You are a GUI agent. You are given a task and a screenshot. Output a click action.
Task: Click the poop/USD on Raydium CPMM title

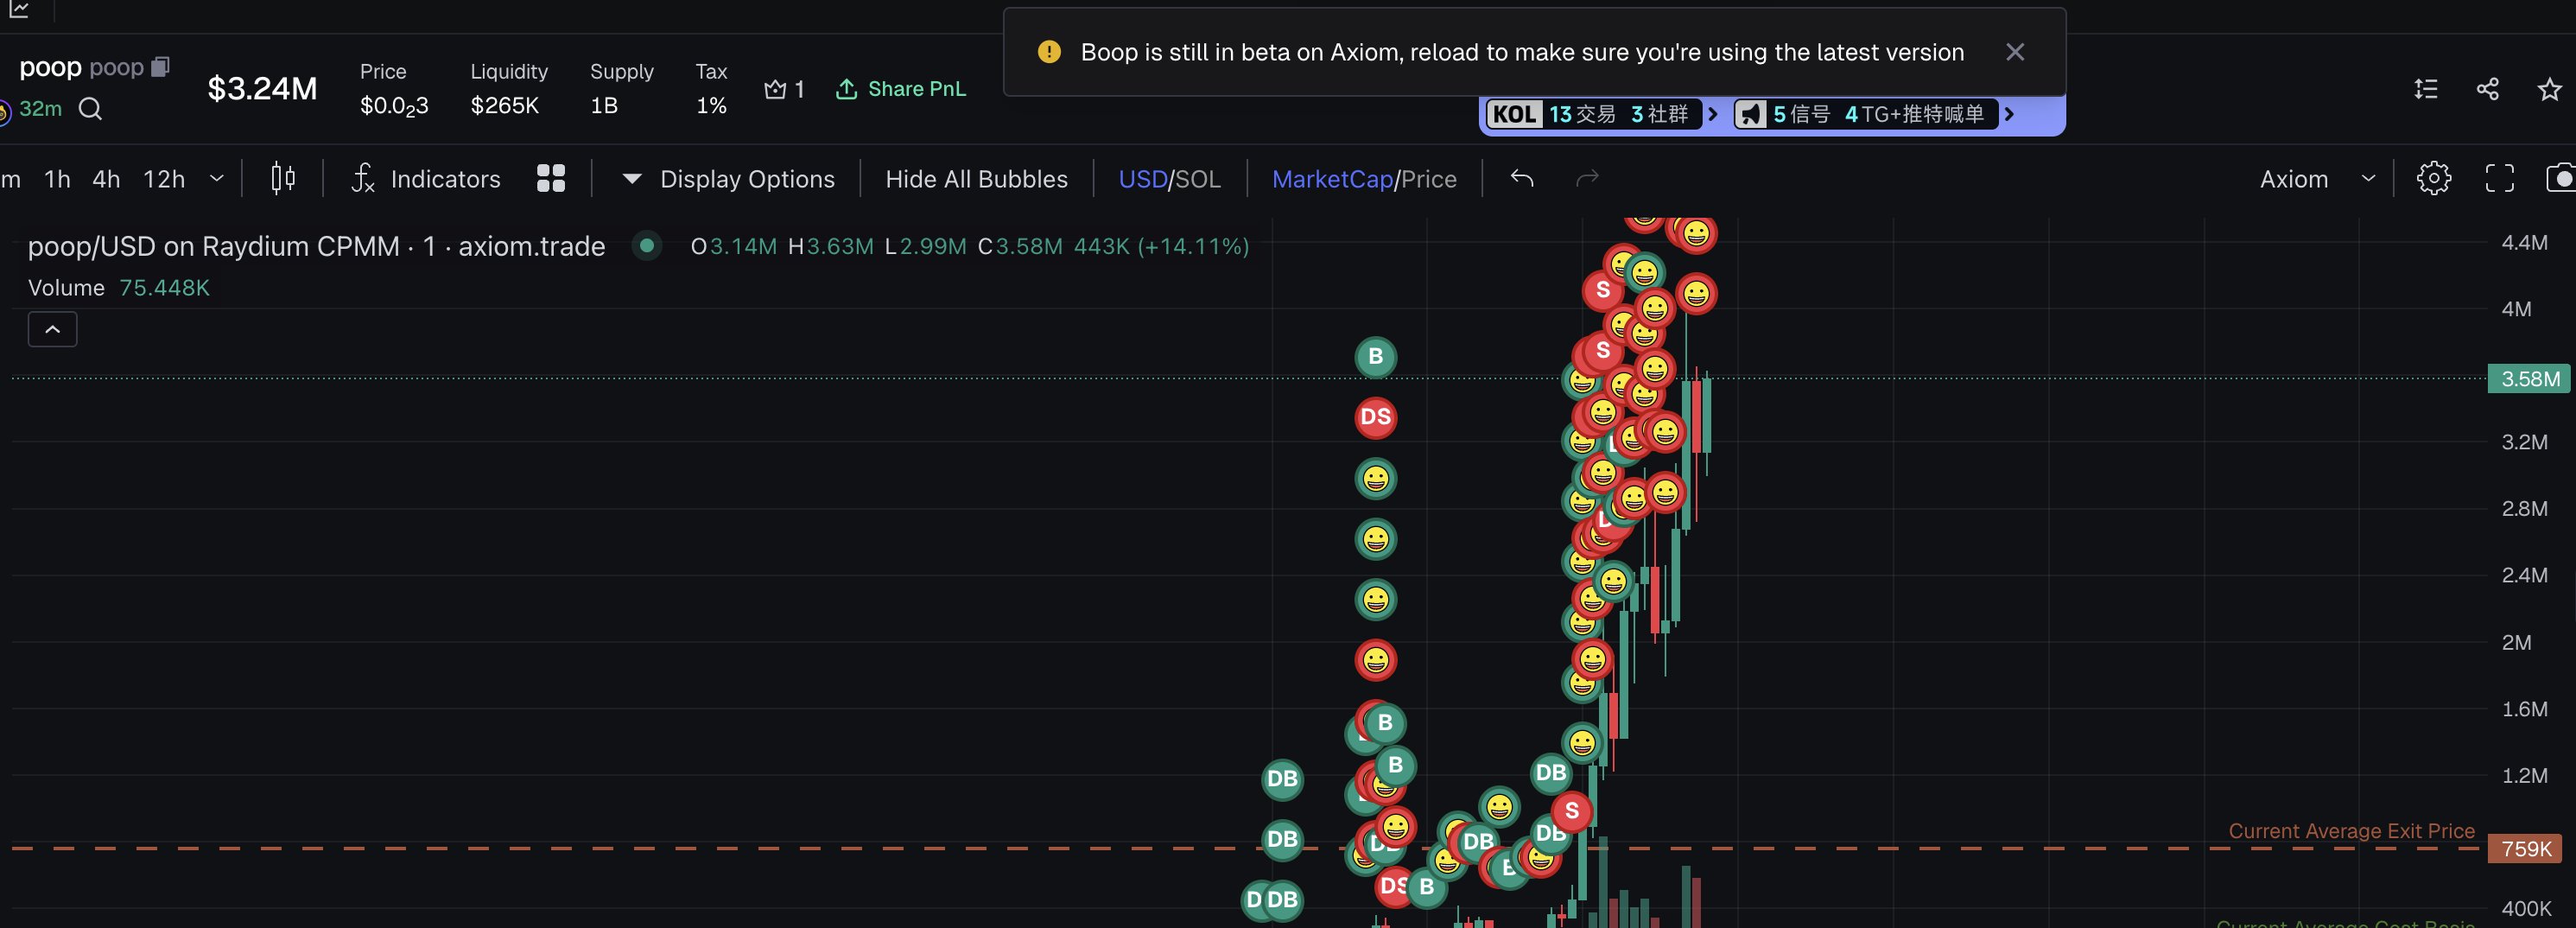click(x=316, y=246)
